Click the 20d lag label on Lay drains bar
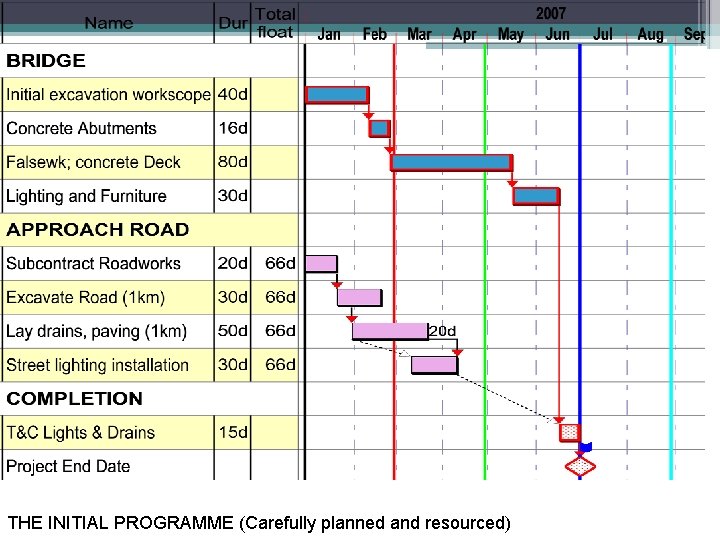This screenshot has width=720, height=540. tap(442, 331)
